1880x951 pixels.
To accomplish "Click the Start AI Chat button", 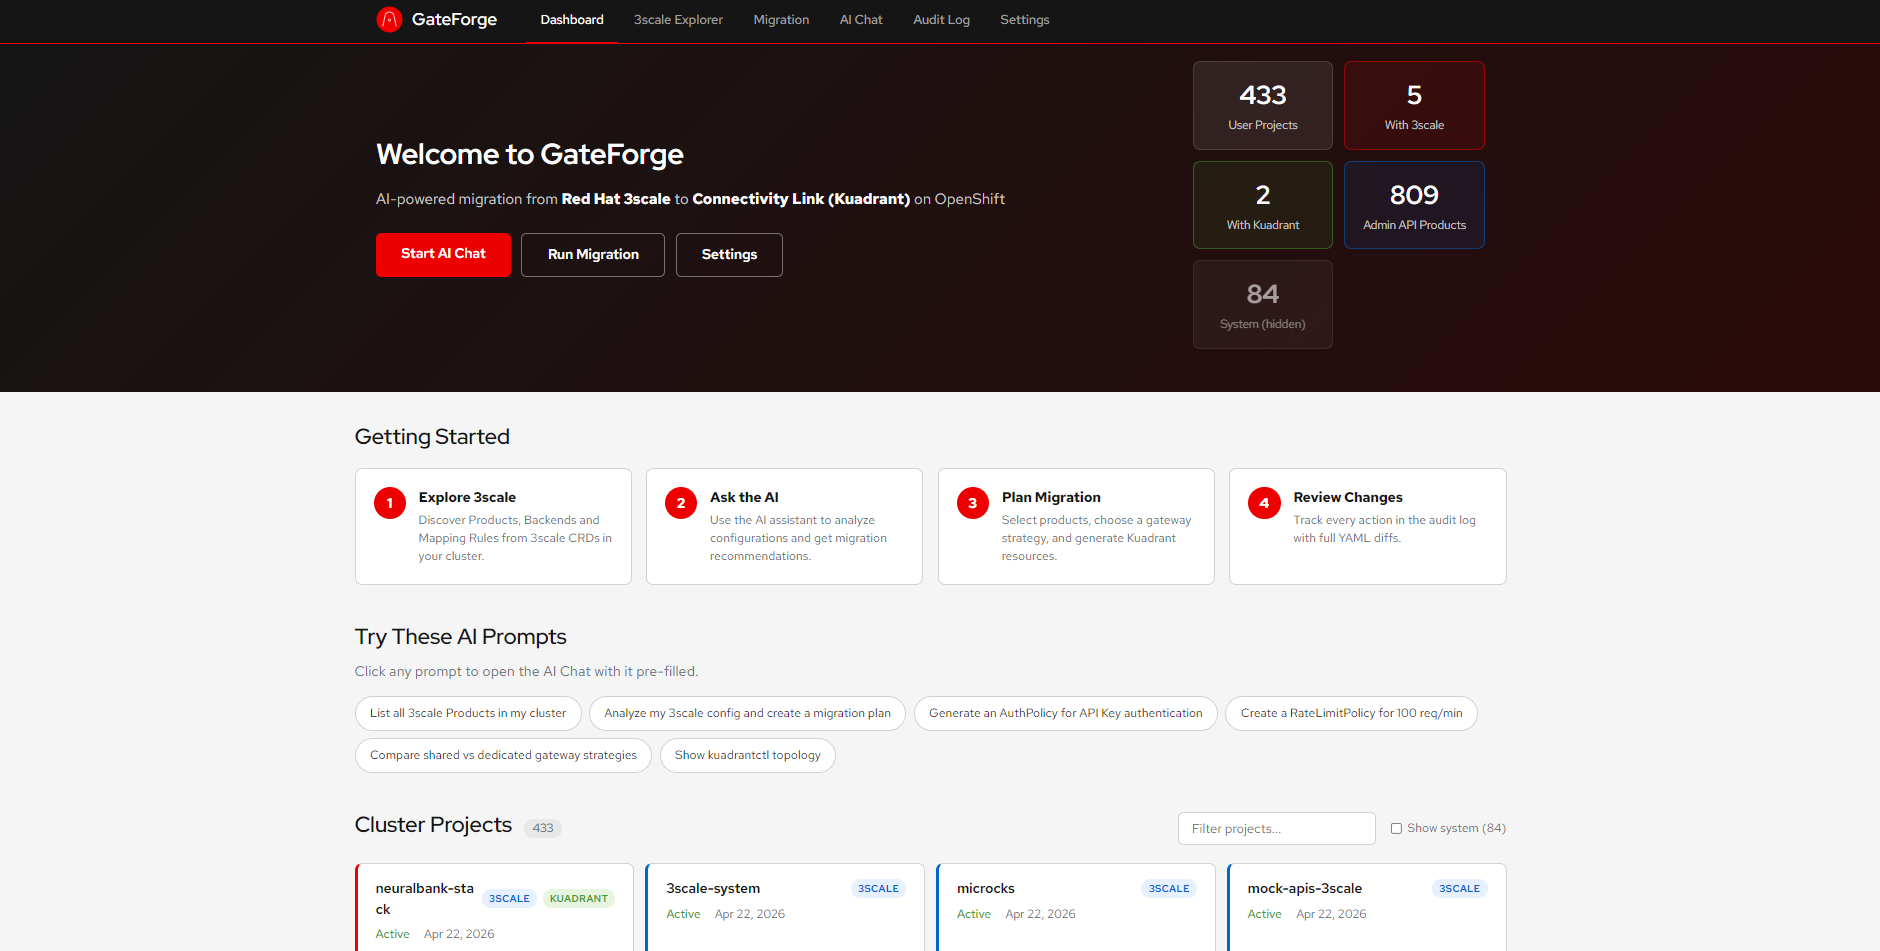I will 443,254.
